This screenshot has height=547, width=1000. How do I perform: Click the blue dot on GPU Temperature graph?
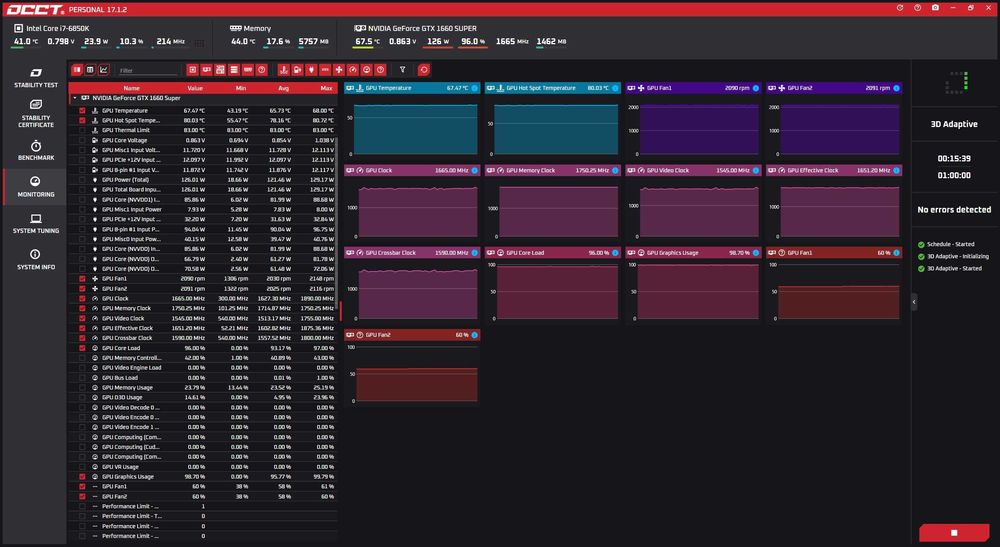tap(474, 88)
